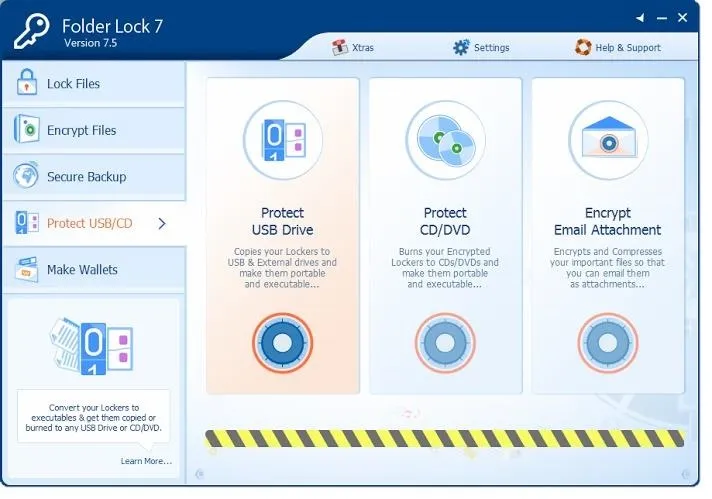Image resolution: width=712 pixels, height=499 pixels.
Task: Select Protect USB/CD in sidebar
Action: pos(94,223)
